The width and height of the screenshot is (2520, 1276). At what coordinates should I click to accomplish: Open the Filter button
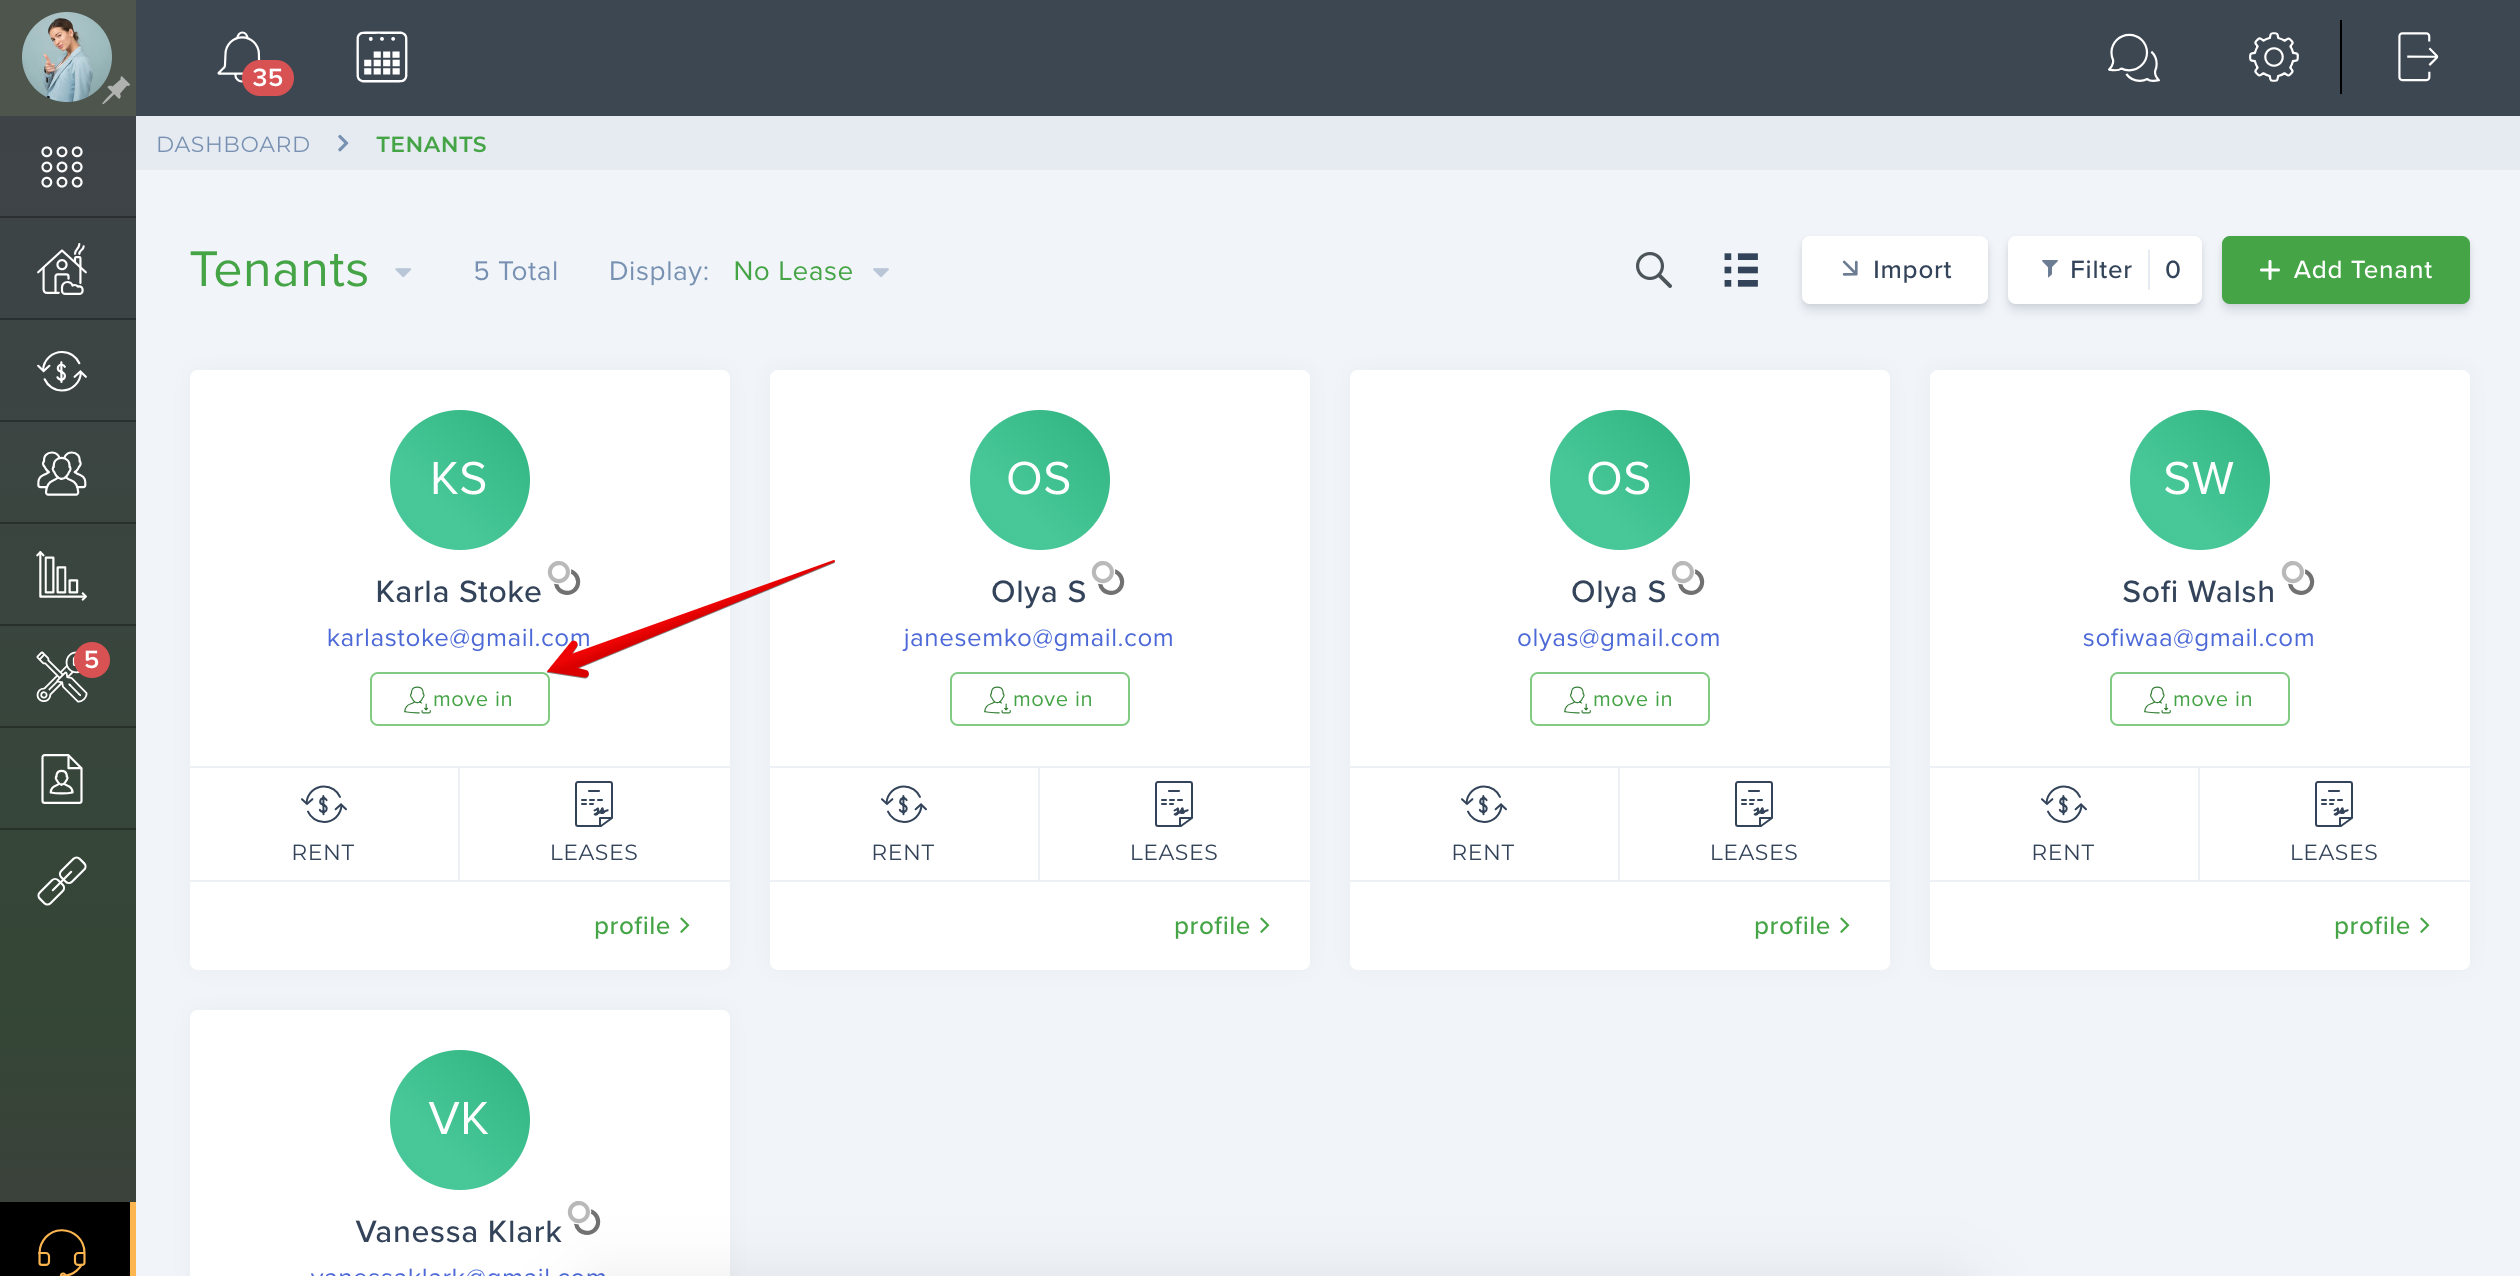click(x=2105, y=270)
